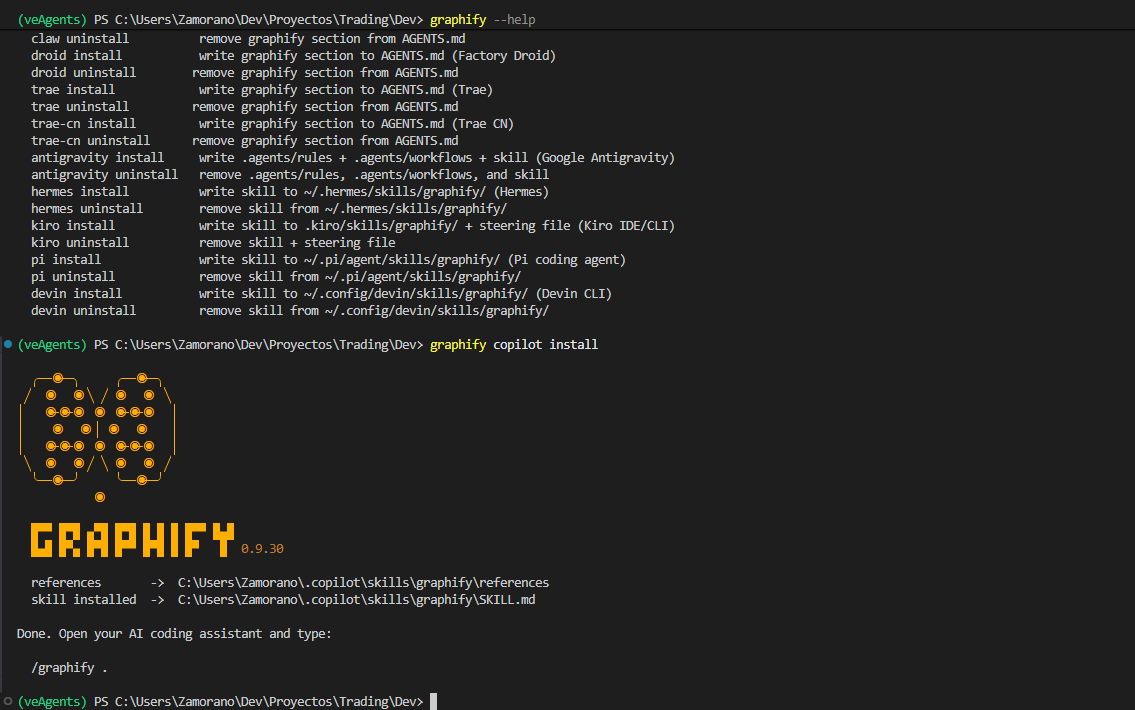Click the '(Kiro IDE/CLI)' description text
Screen dimensions: 1135x710
tap(626, 226)
